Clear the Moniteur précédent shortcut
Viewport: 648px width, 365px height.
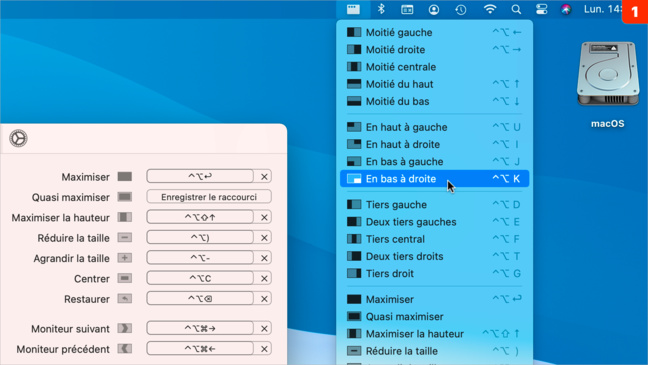(264, 349)
